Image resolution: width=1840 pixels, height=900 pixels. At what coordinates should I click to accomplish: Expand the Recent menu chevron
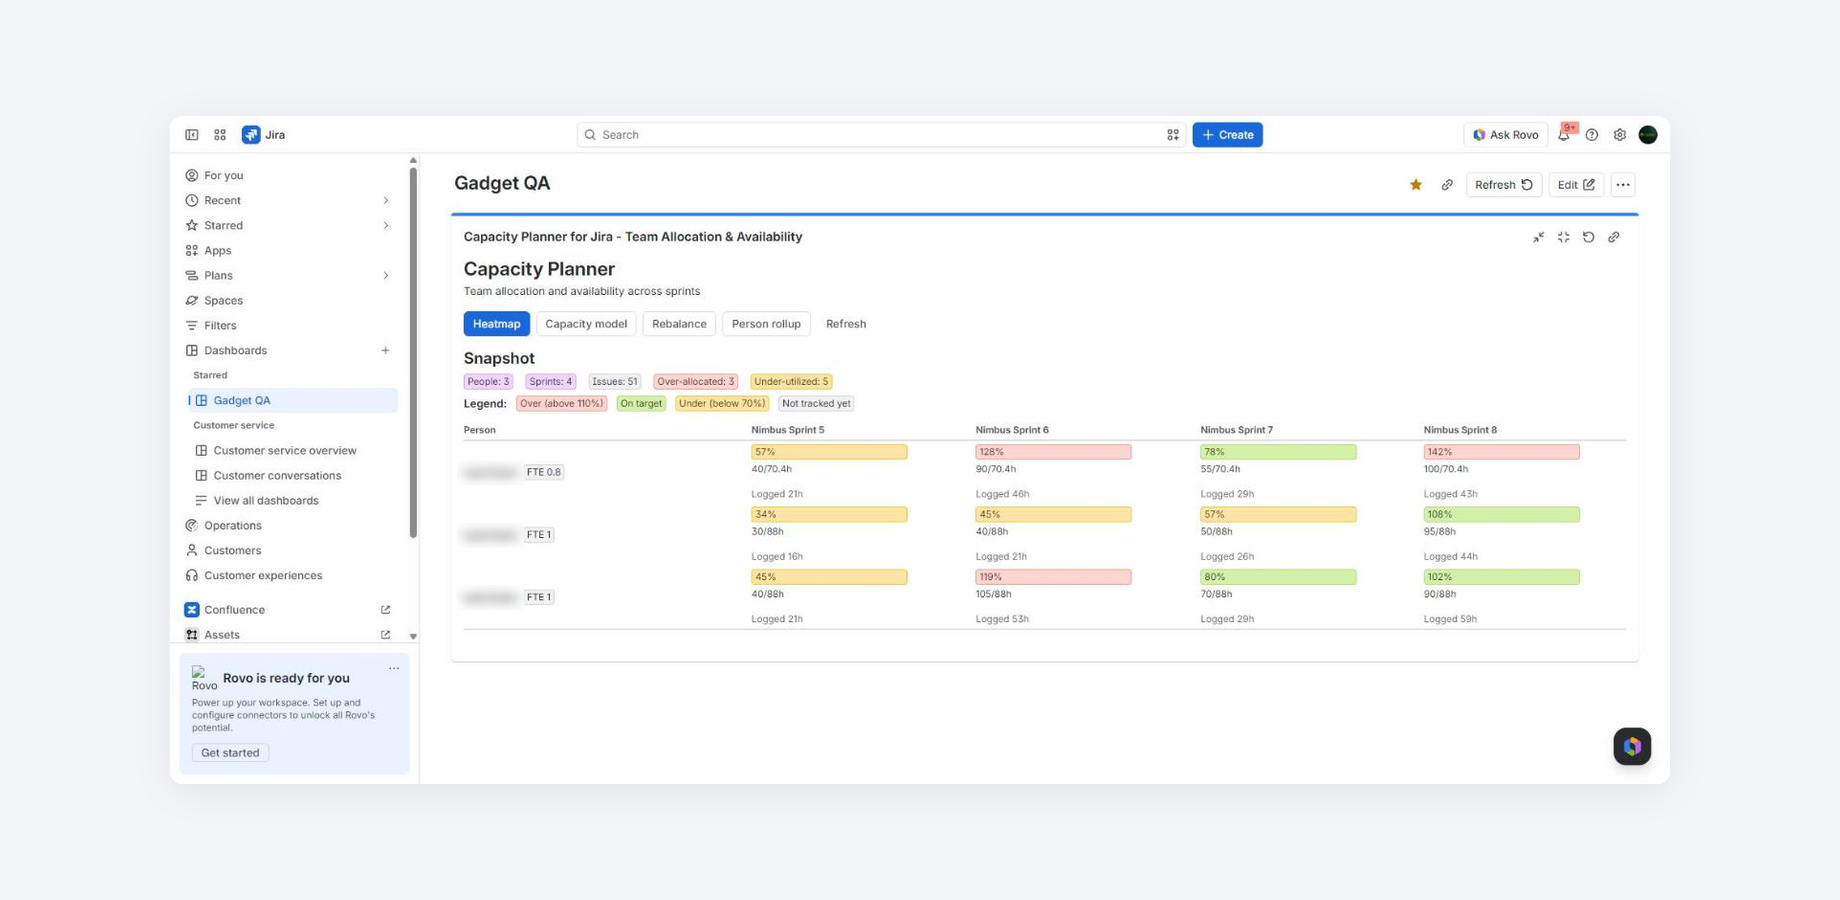click(x=386, y=201)
